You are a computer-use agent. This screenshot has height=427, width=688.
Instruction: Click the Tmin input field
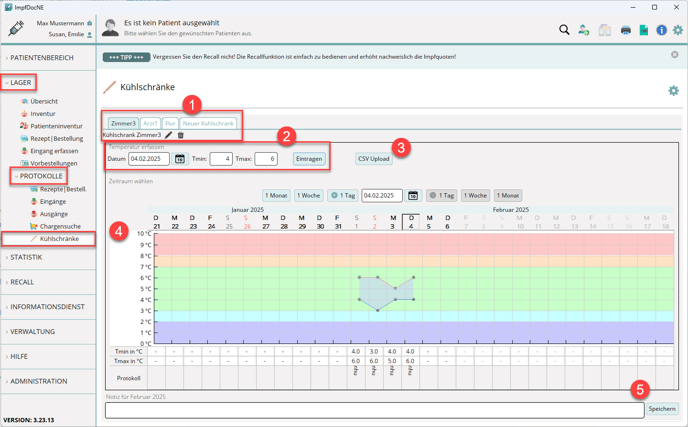point(221,159)
